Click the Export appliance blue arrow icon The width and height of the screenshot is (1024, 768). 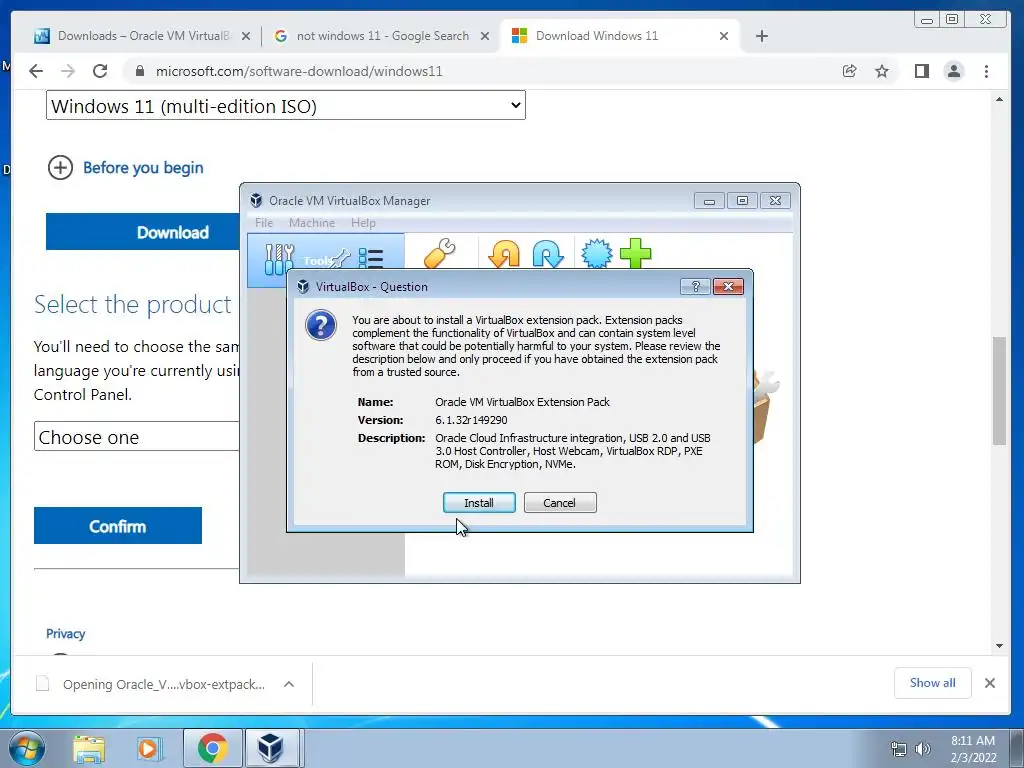pyautogui.click(x=547, y=254)
